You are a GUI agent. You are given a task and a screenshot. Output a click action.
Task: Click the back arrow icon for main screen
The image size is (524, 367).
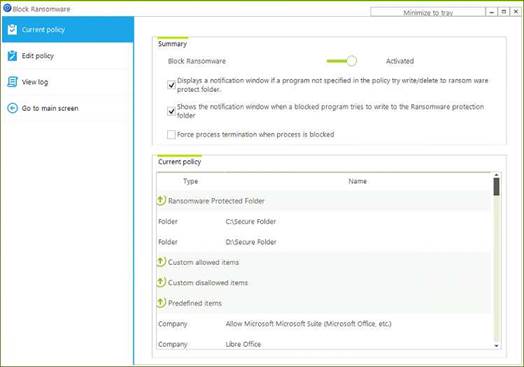pyautogui.click(x=12, y=108)
